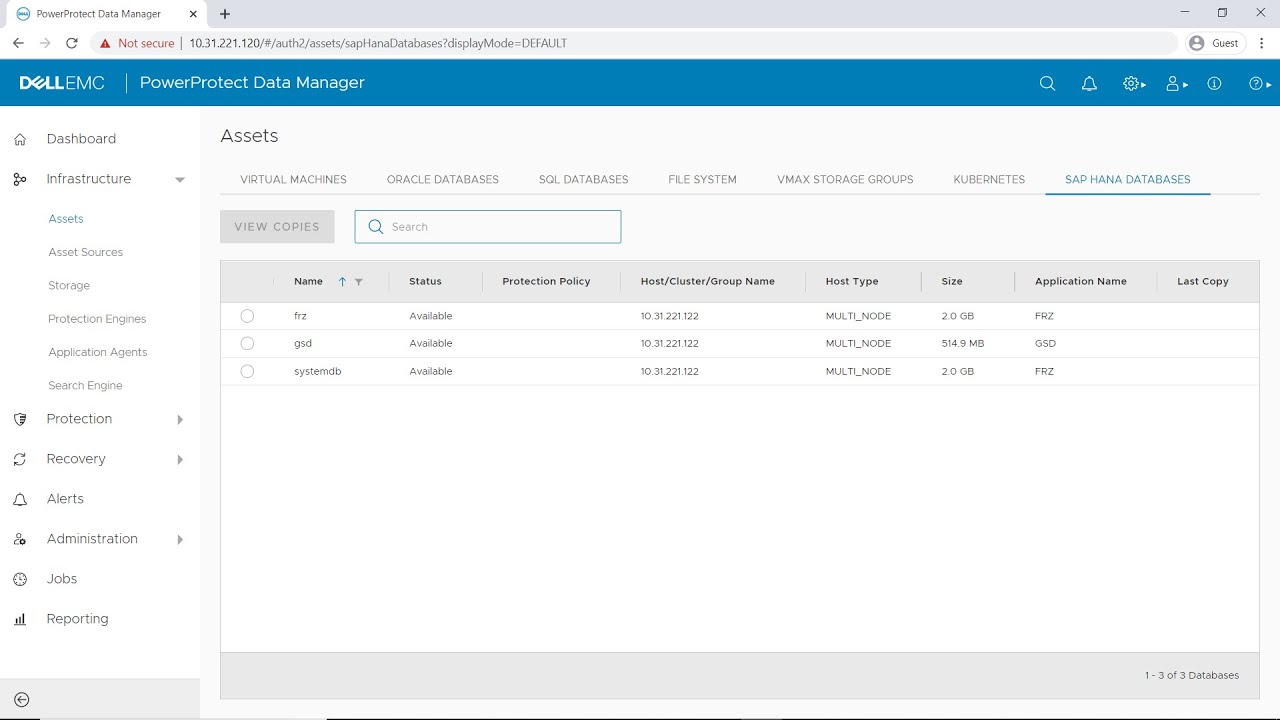Click the Jobs clock icon
Screen dimensions: 1280x720
(x=20, y=579)
